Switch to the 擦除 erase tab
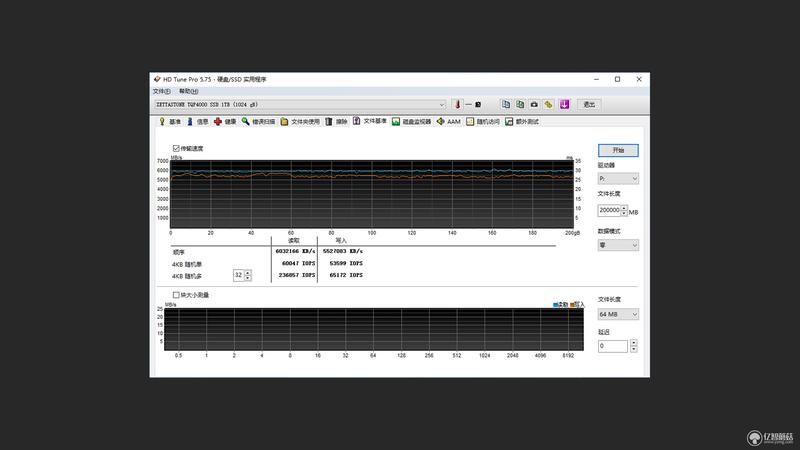The width and height of the screenshot is (800, 450). (x=336, y=121)
